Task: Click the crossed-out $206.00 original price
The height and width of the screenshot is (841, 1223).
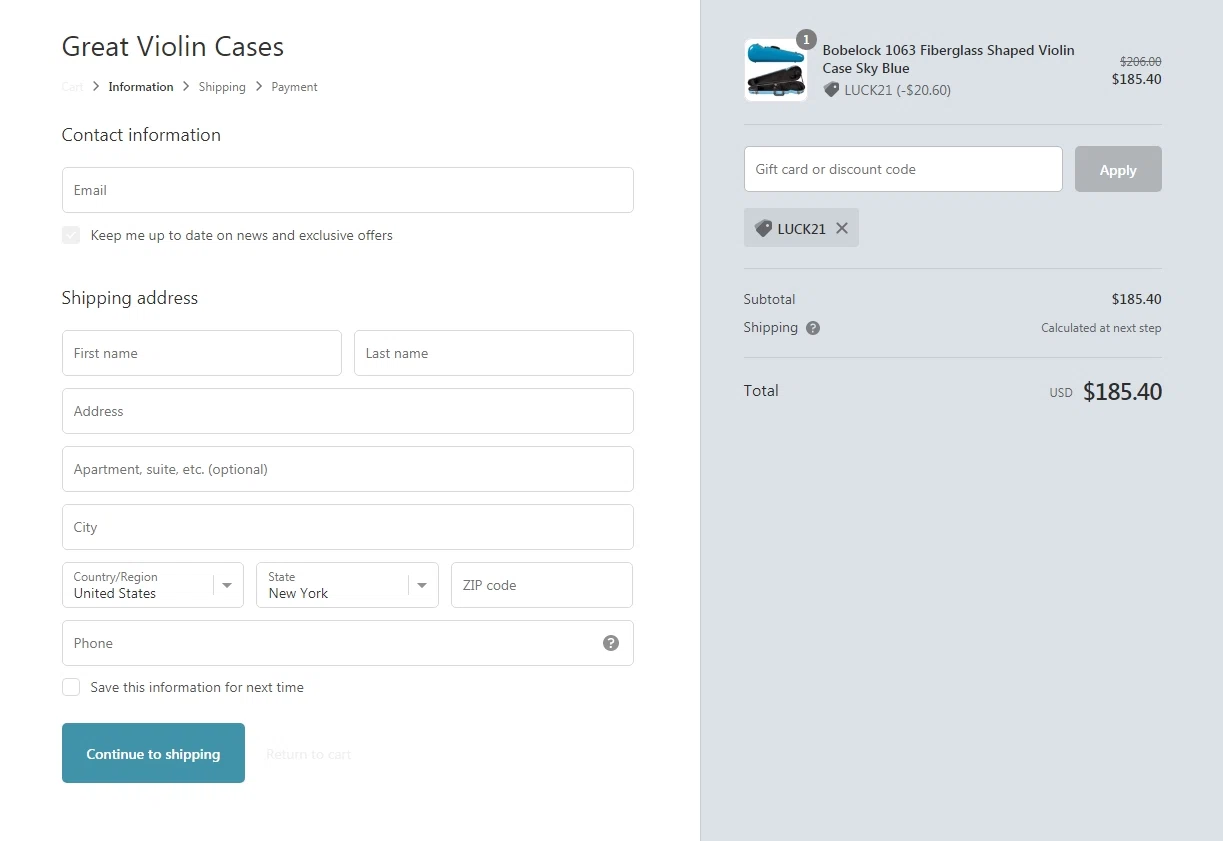Action: pos(1140,62)
